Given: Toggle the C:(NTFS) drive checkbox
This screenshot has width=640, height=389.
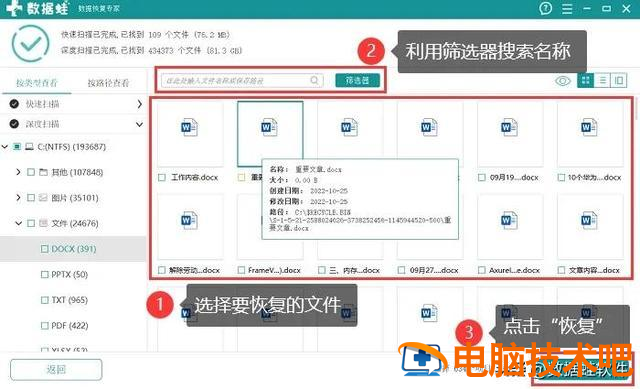Looking at the screenshot, I should tap(17, 147).
